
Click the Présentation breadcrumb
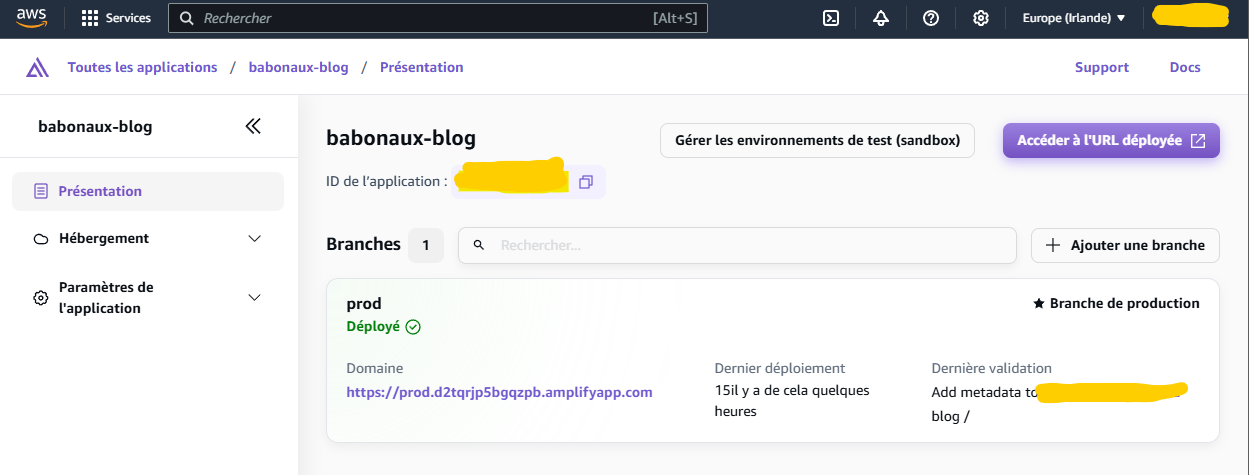pos(422,68)
